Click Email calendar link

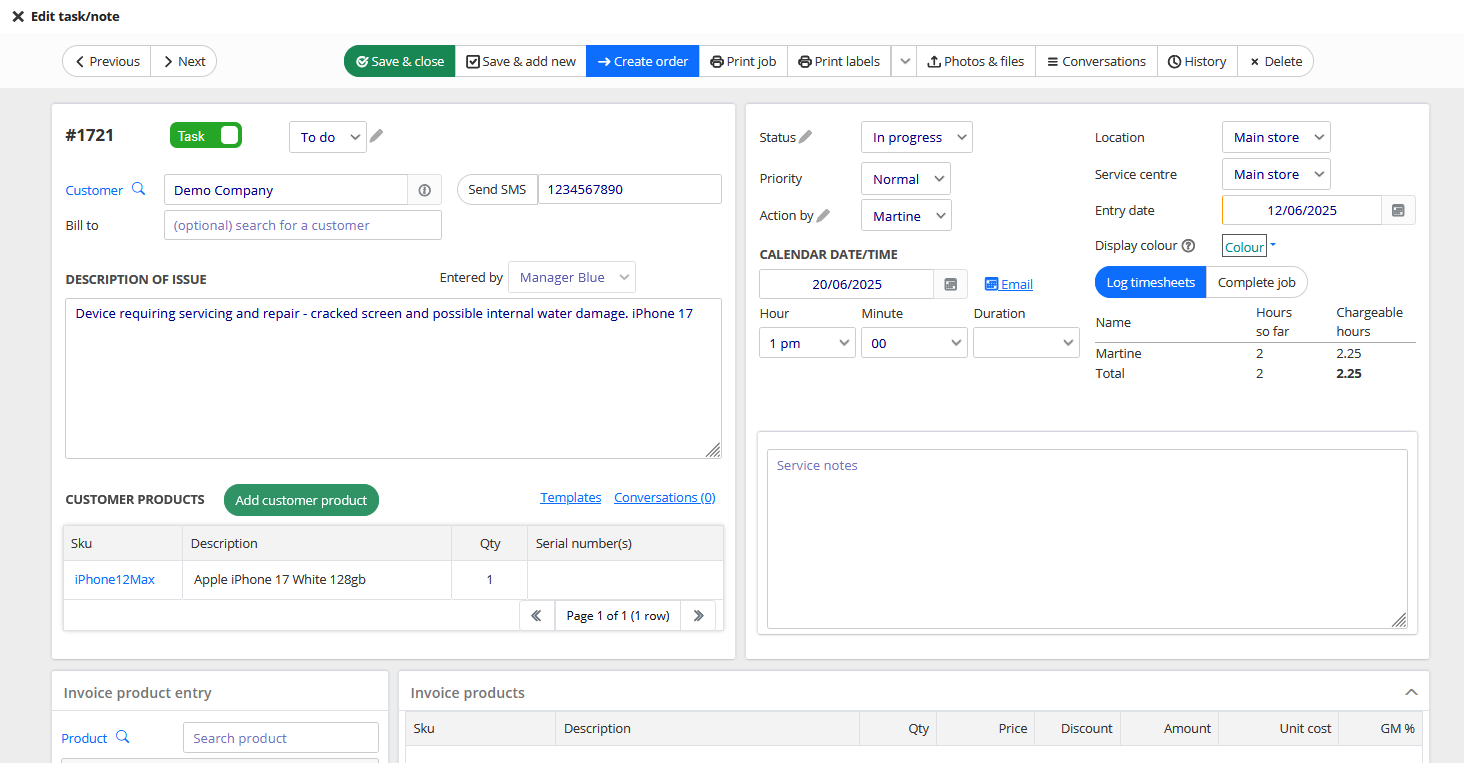(x=1009, y=284)
